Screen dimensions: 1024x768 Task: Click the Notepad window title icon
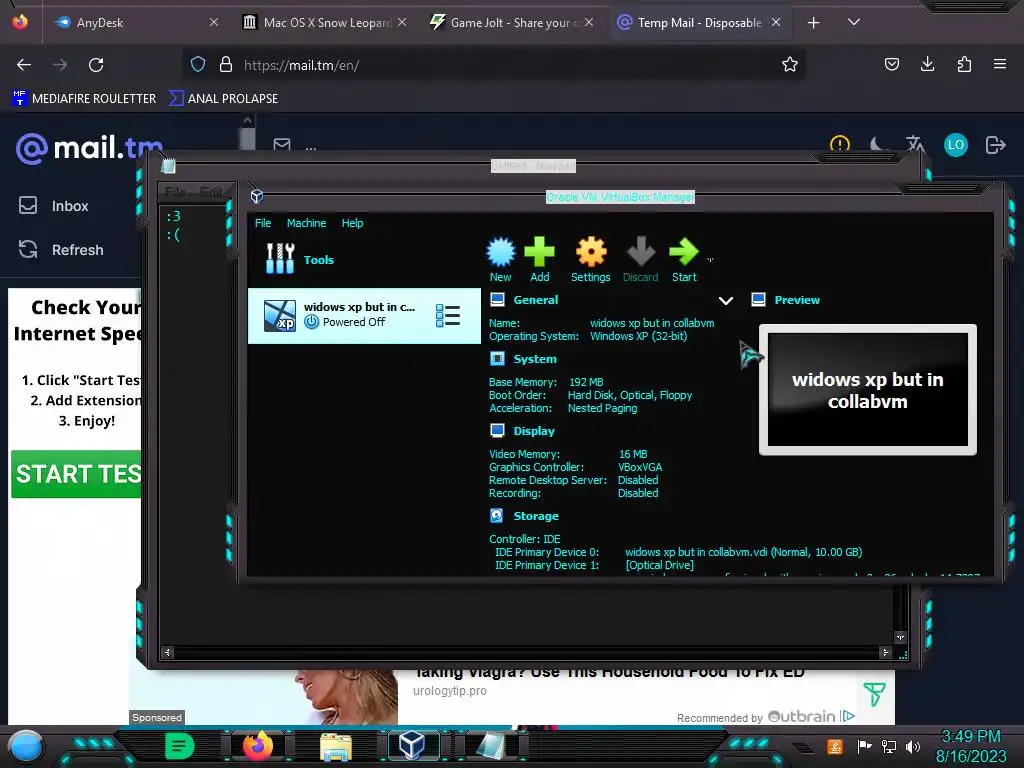[x=168, y=166]
